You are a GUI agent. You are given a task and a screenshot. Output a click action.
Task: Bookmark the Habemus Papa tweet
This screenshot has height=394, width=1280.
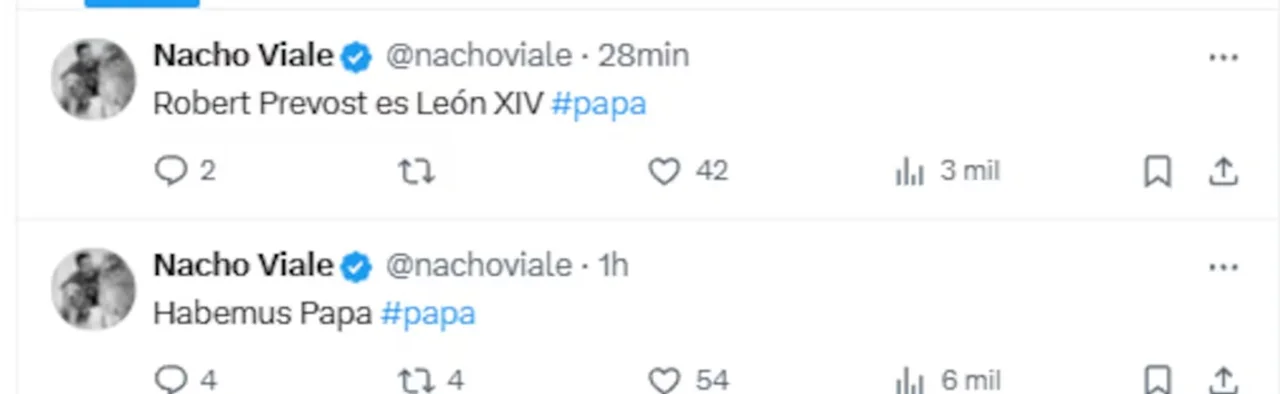click(1157, 381)
